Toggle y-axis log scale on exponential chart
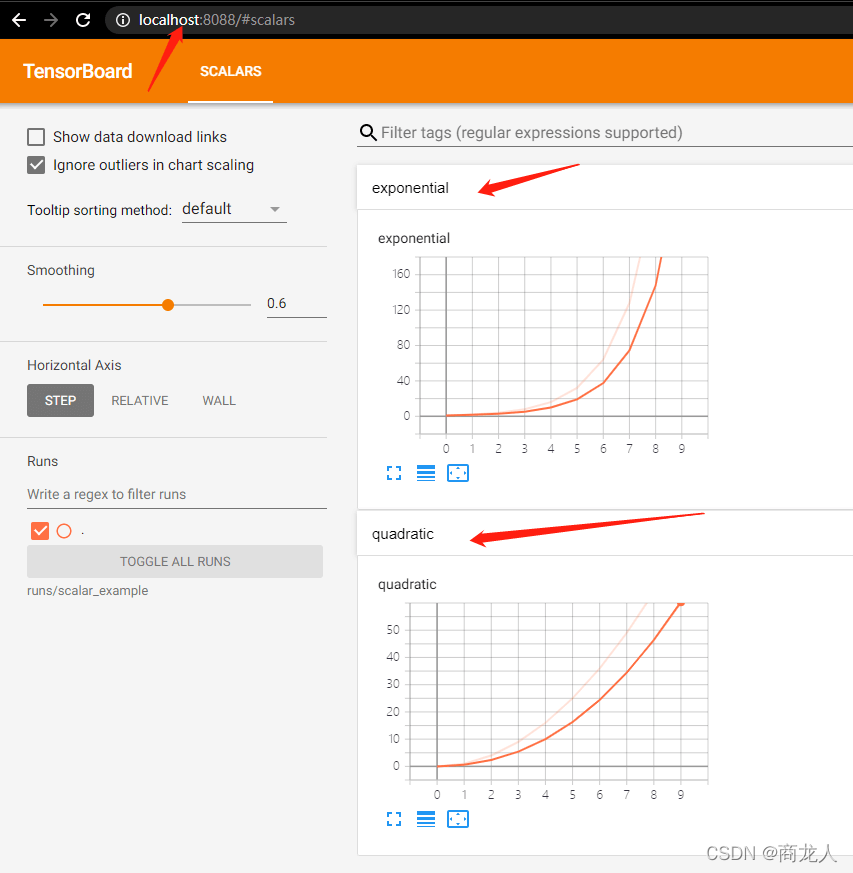Image resolution: width=853 pixels, height=873 pixels. pyautogui.click(x=426, y=473)
